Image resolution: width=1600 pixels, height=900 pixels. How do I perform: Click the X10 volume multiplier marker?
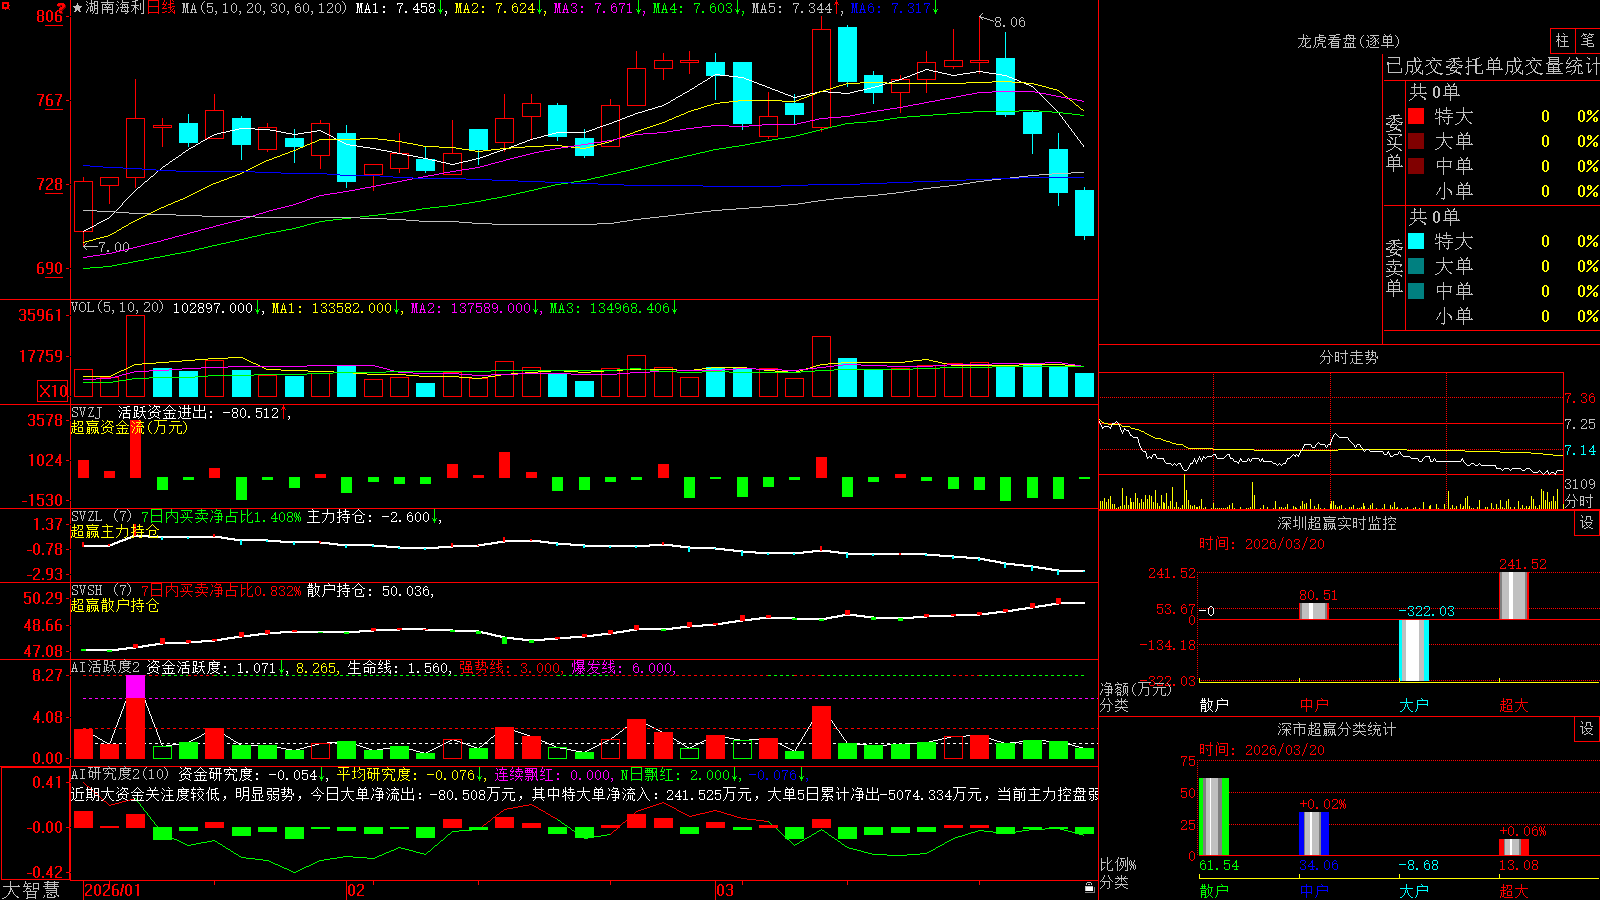click(53, 391)
